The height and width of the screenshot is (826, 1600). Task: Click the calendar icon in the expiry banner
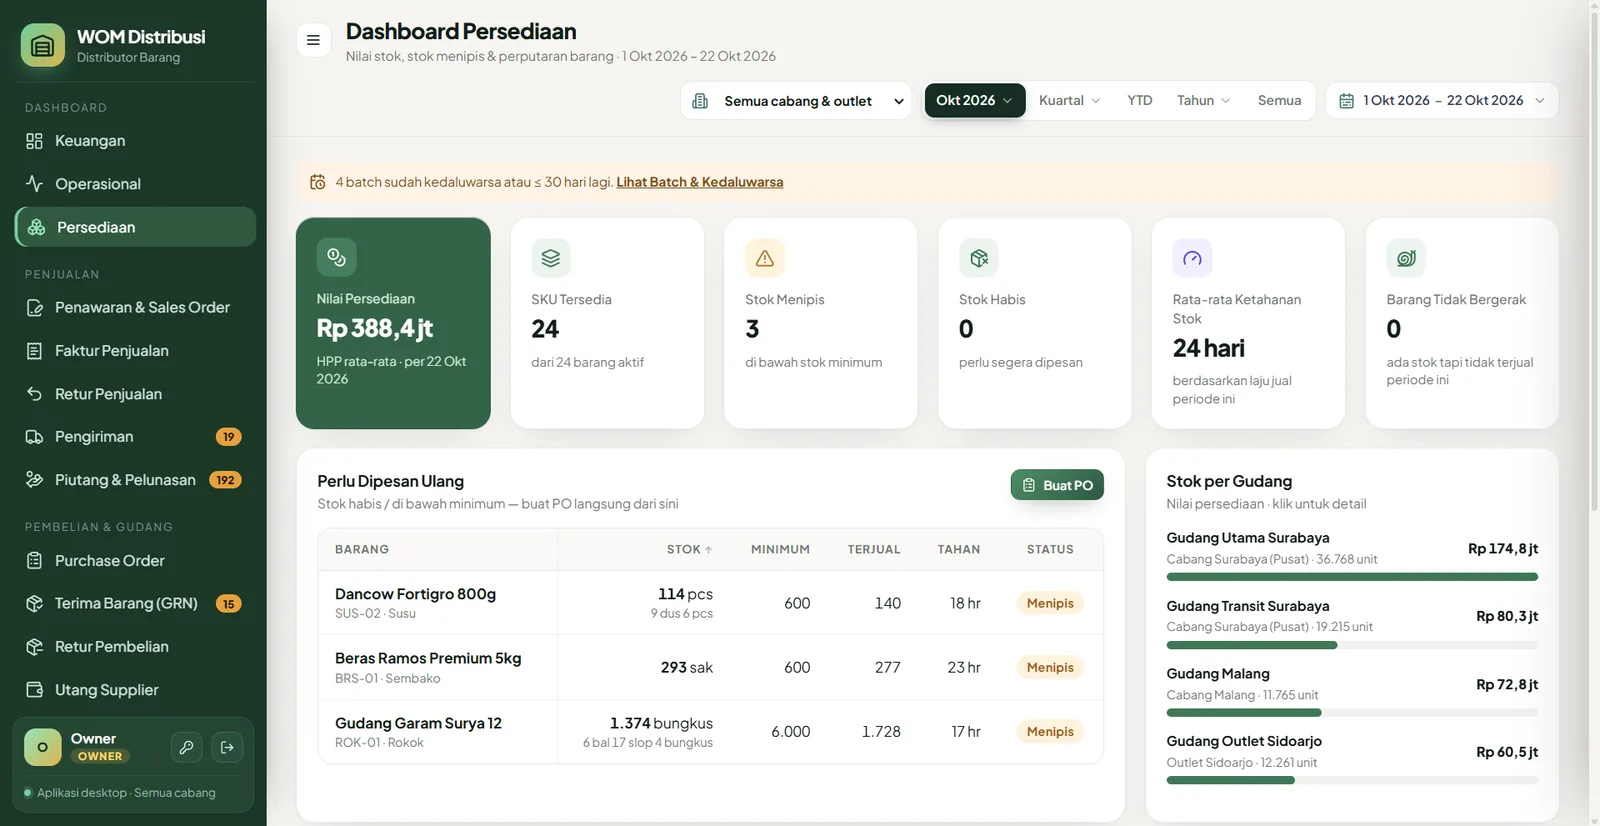(x=318, y=182)
